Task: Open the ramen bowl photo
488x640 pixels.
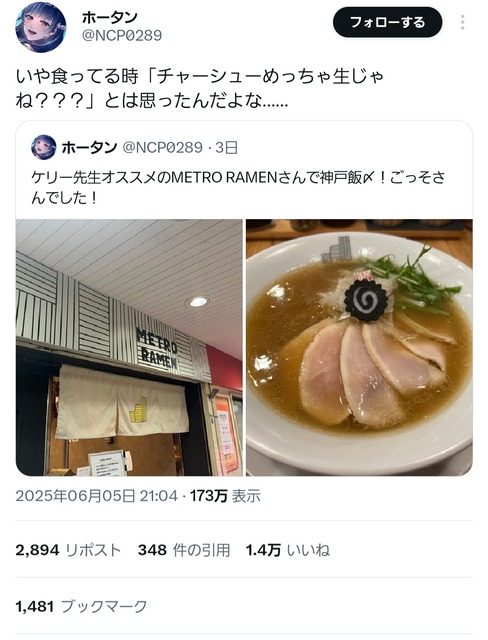Action: tap(359, 347)
